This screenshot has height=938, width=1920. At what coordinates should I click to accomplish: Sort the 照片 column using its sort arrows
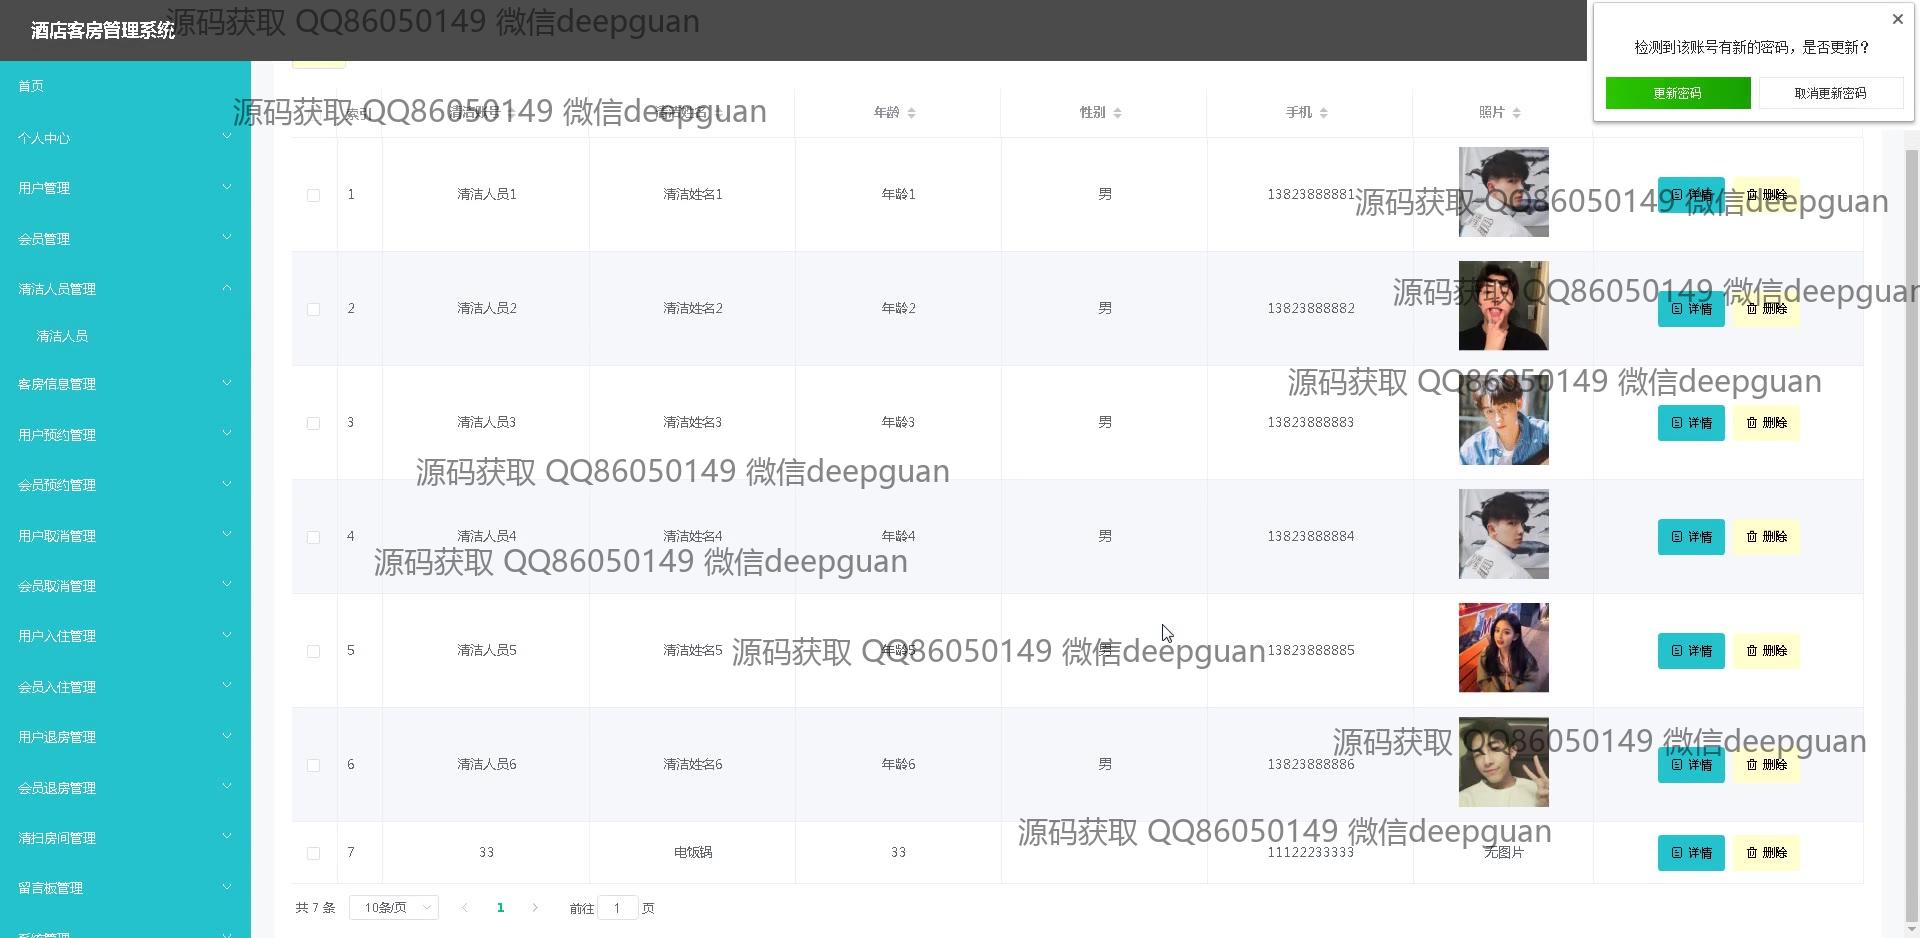click(x=1516, y=113)
